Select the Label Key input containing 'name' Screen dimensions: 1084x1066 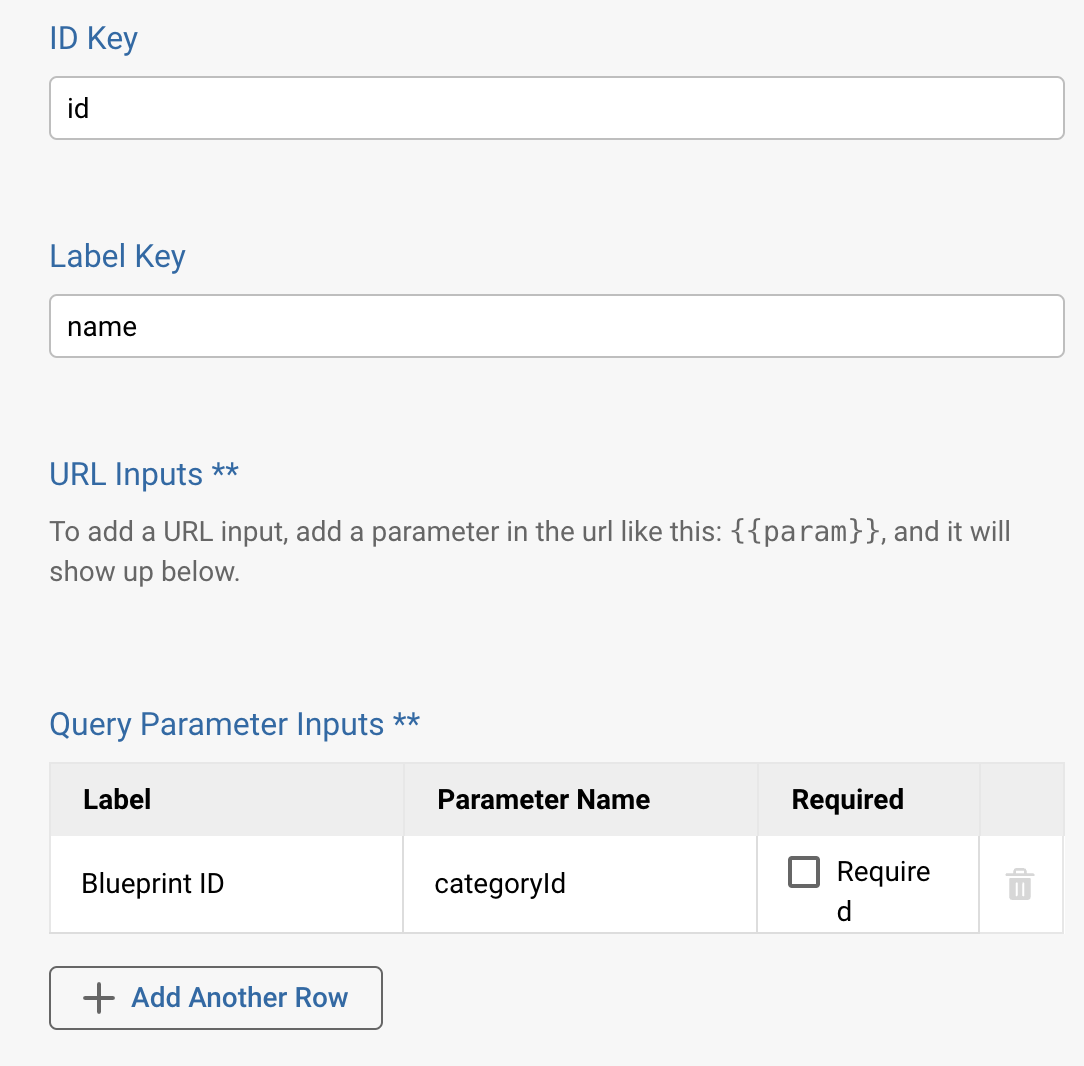[557, 326]
